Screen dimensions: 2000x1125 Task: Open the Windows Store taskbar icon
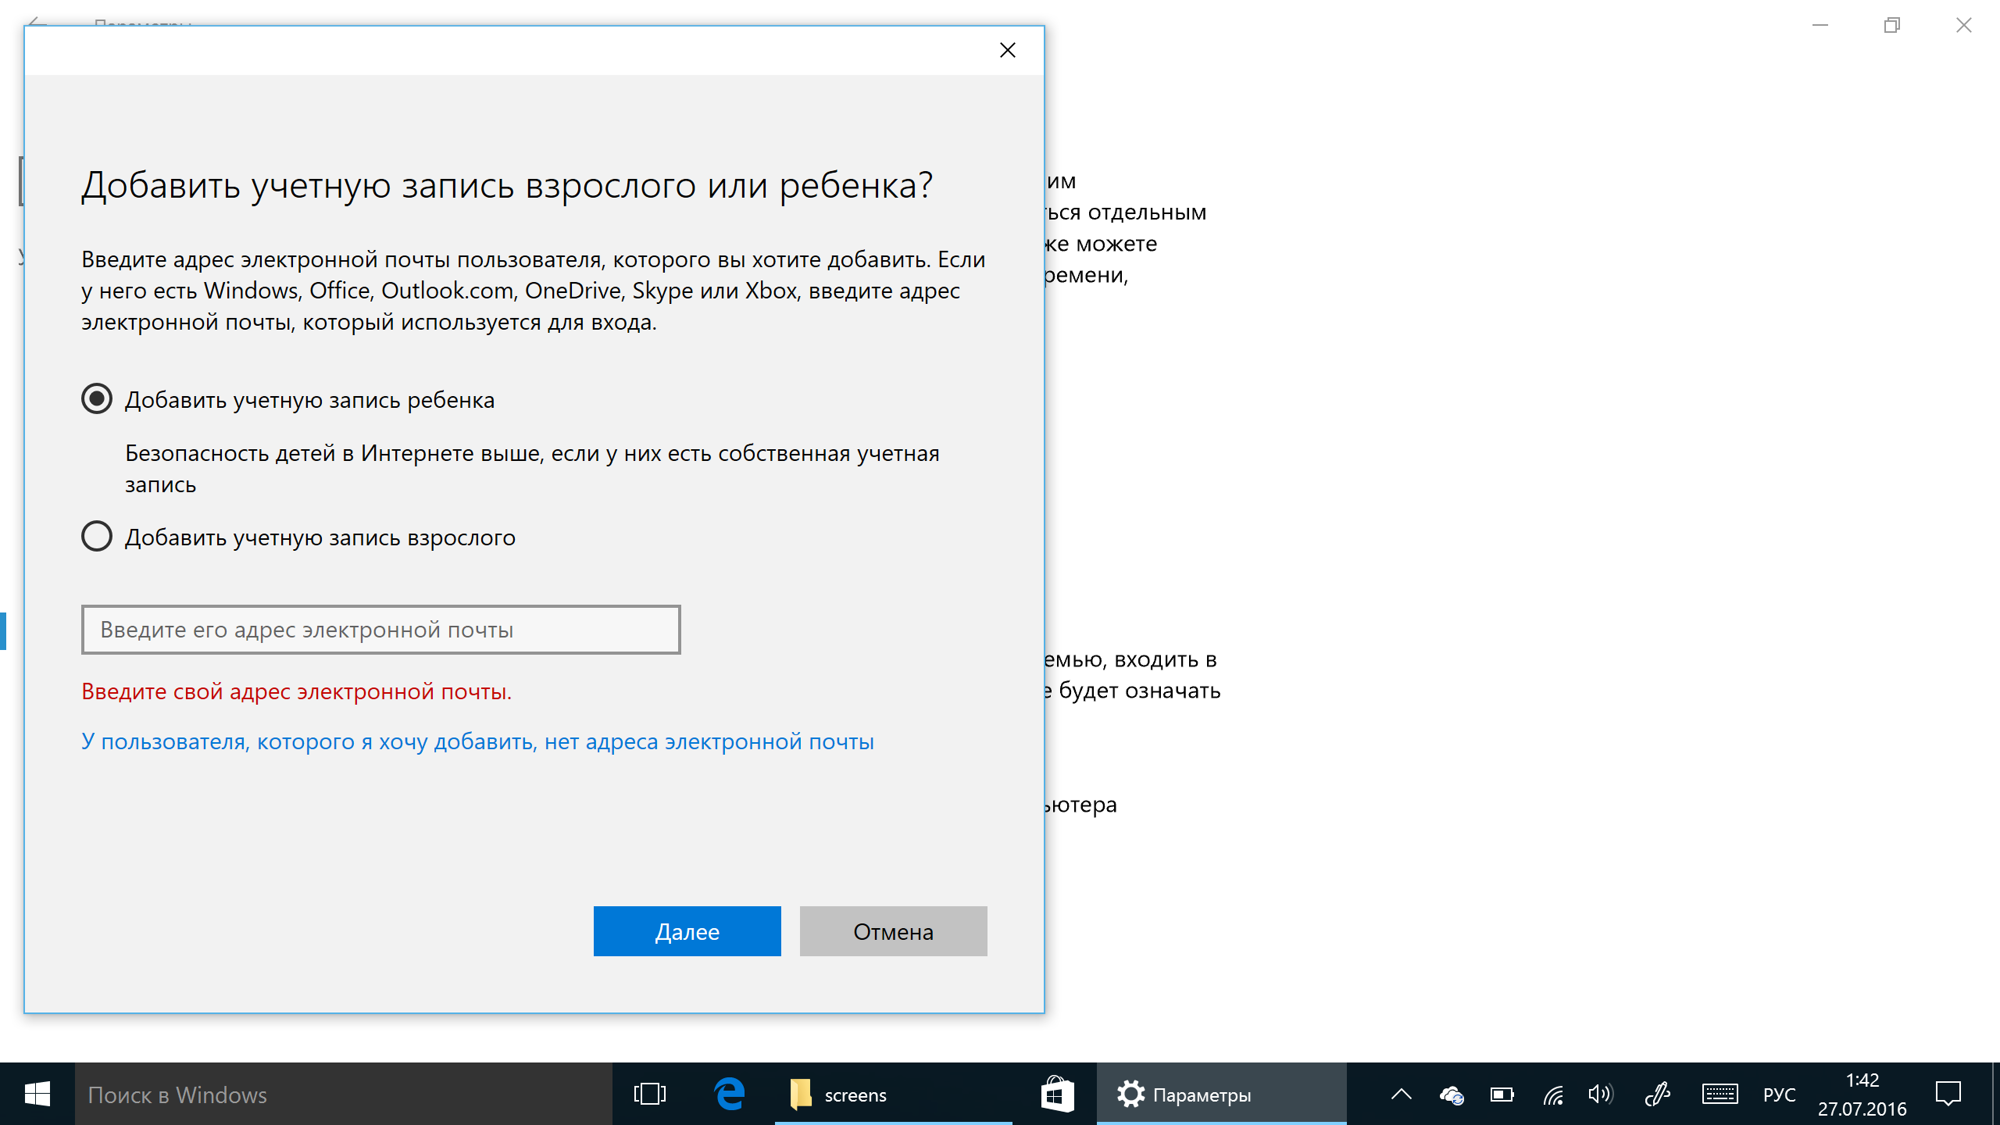coord(1057,1094)
